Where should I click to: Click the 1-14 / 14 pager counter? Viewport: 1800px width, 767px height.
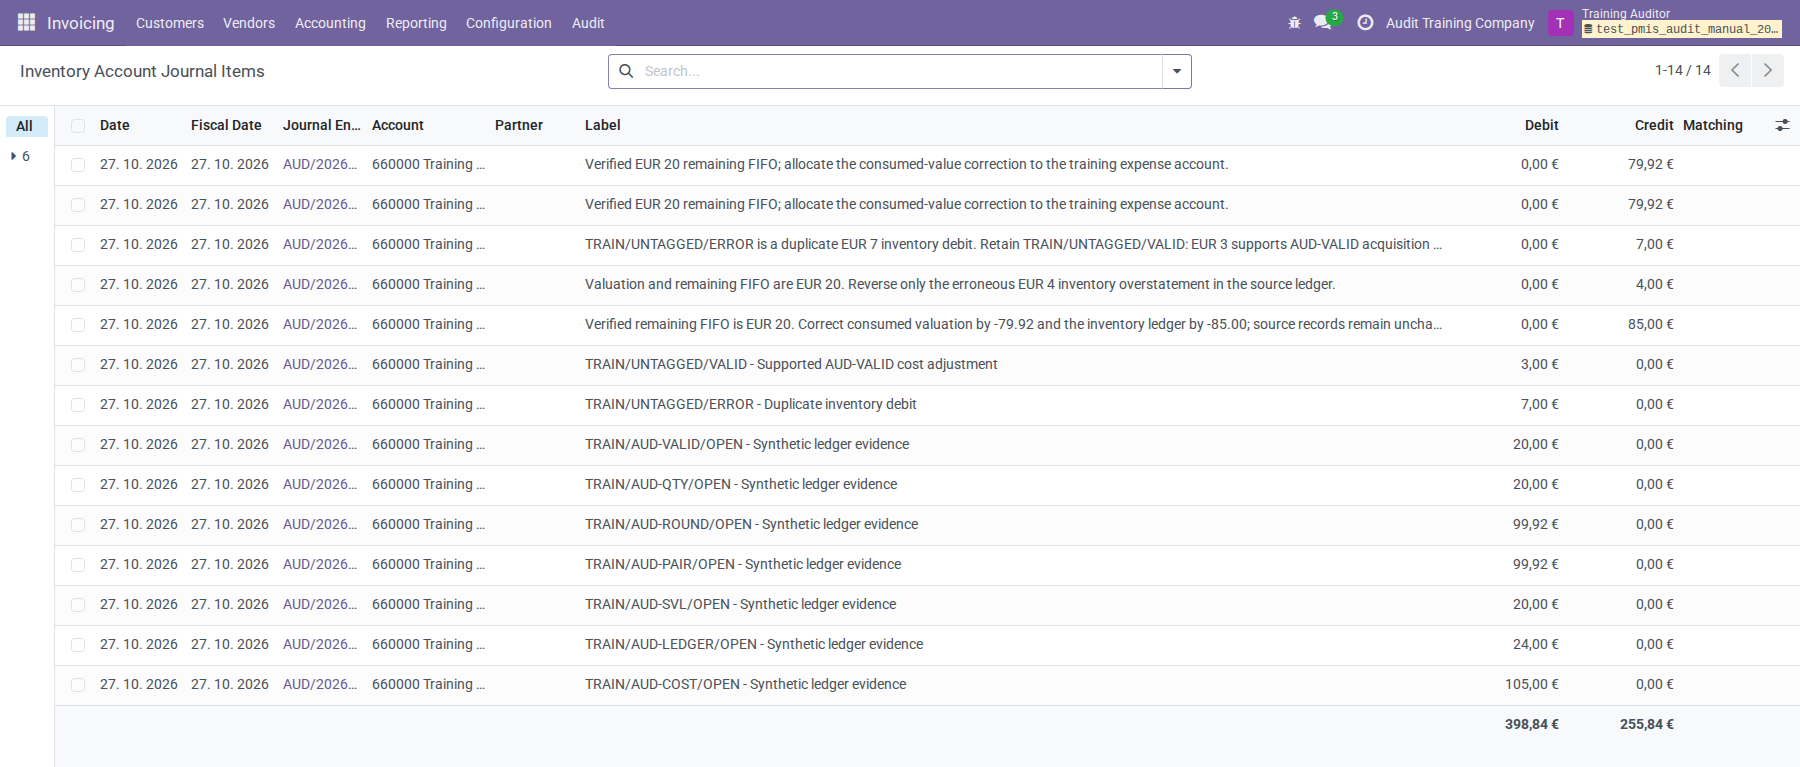pos(1683,70)
